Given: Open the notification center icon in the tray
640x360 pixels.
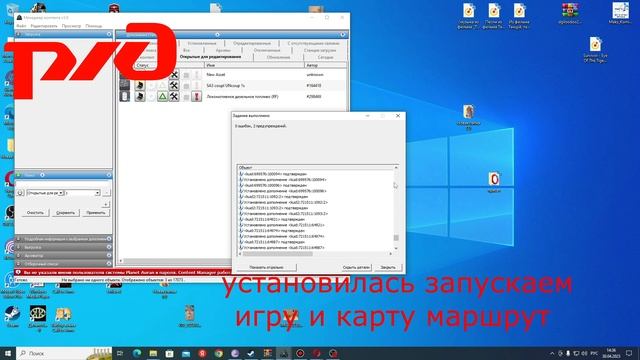Looking at the screenshot, I should click(629, 353).
